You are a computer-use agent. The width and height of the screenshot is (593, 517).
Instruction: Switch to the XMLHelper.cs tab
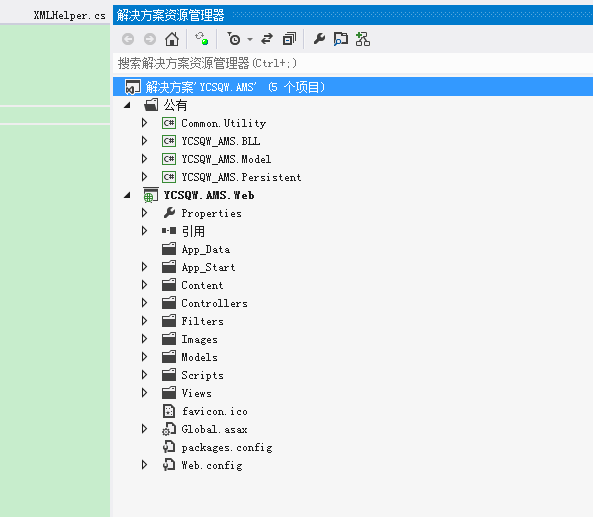[x=69, y=16]
